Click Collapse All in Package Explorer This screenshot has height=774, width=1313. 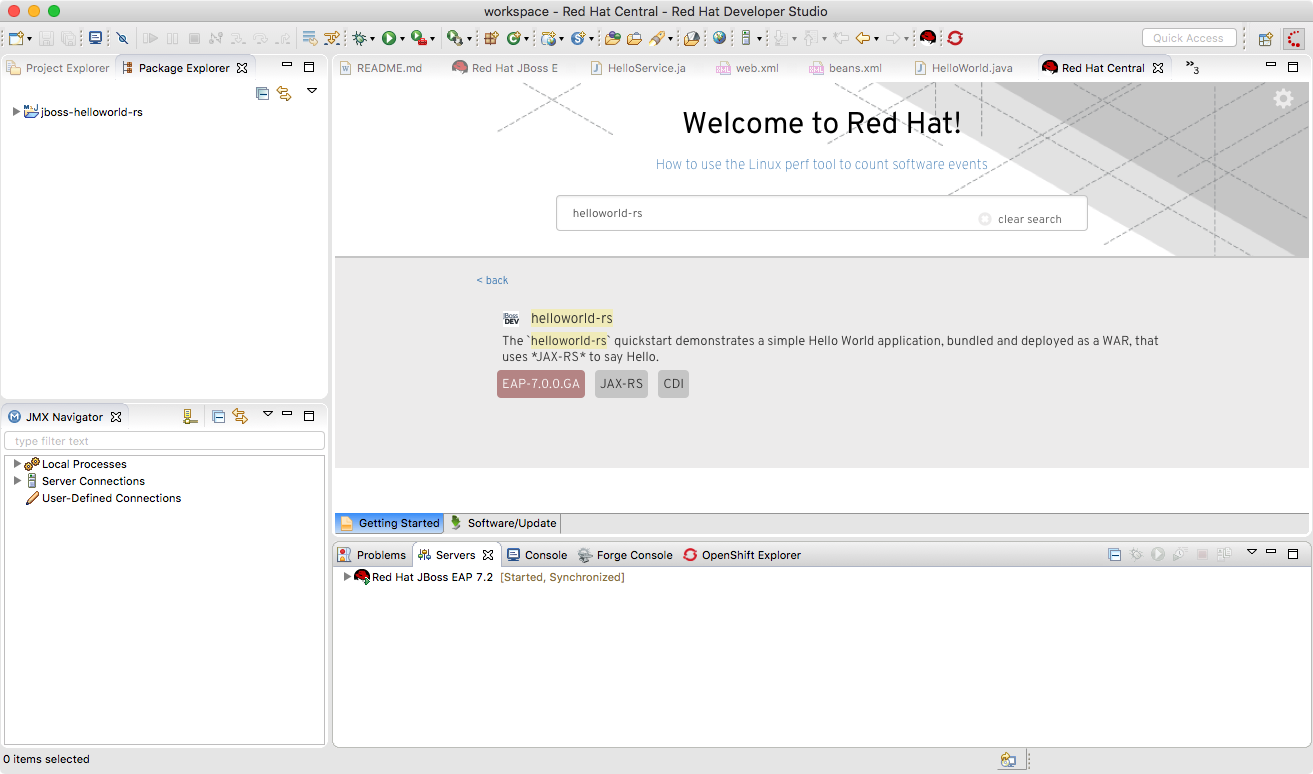tap(262, 93)
